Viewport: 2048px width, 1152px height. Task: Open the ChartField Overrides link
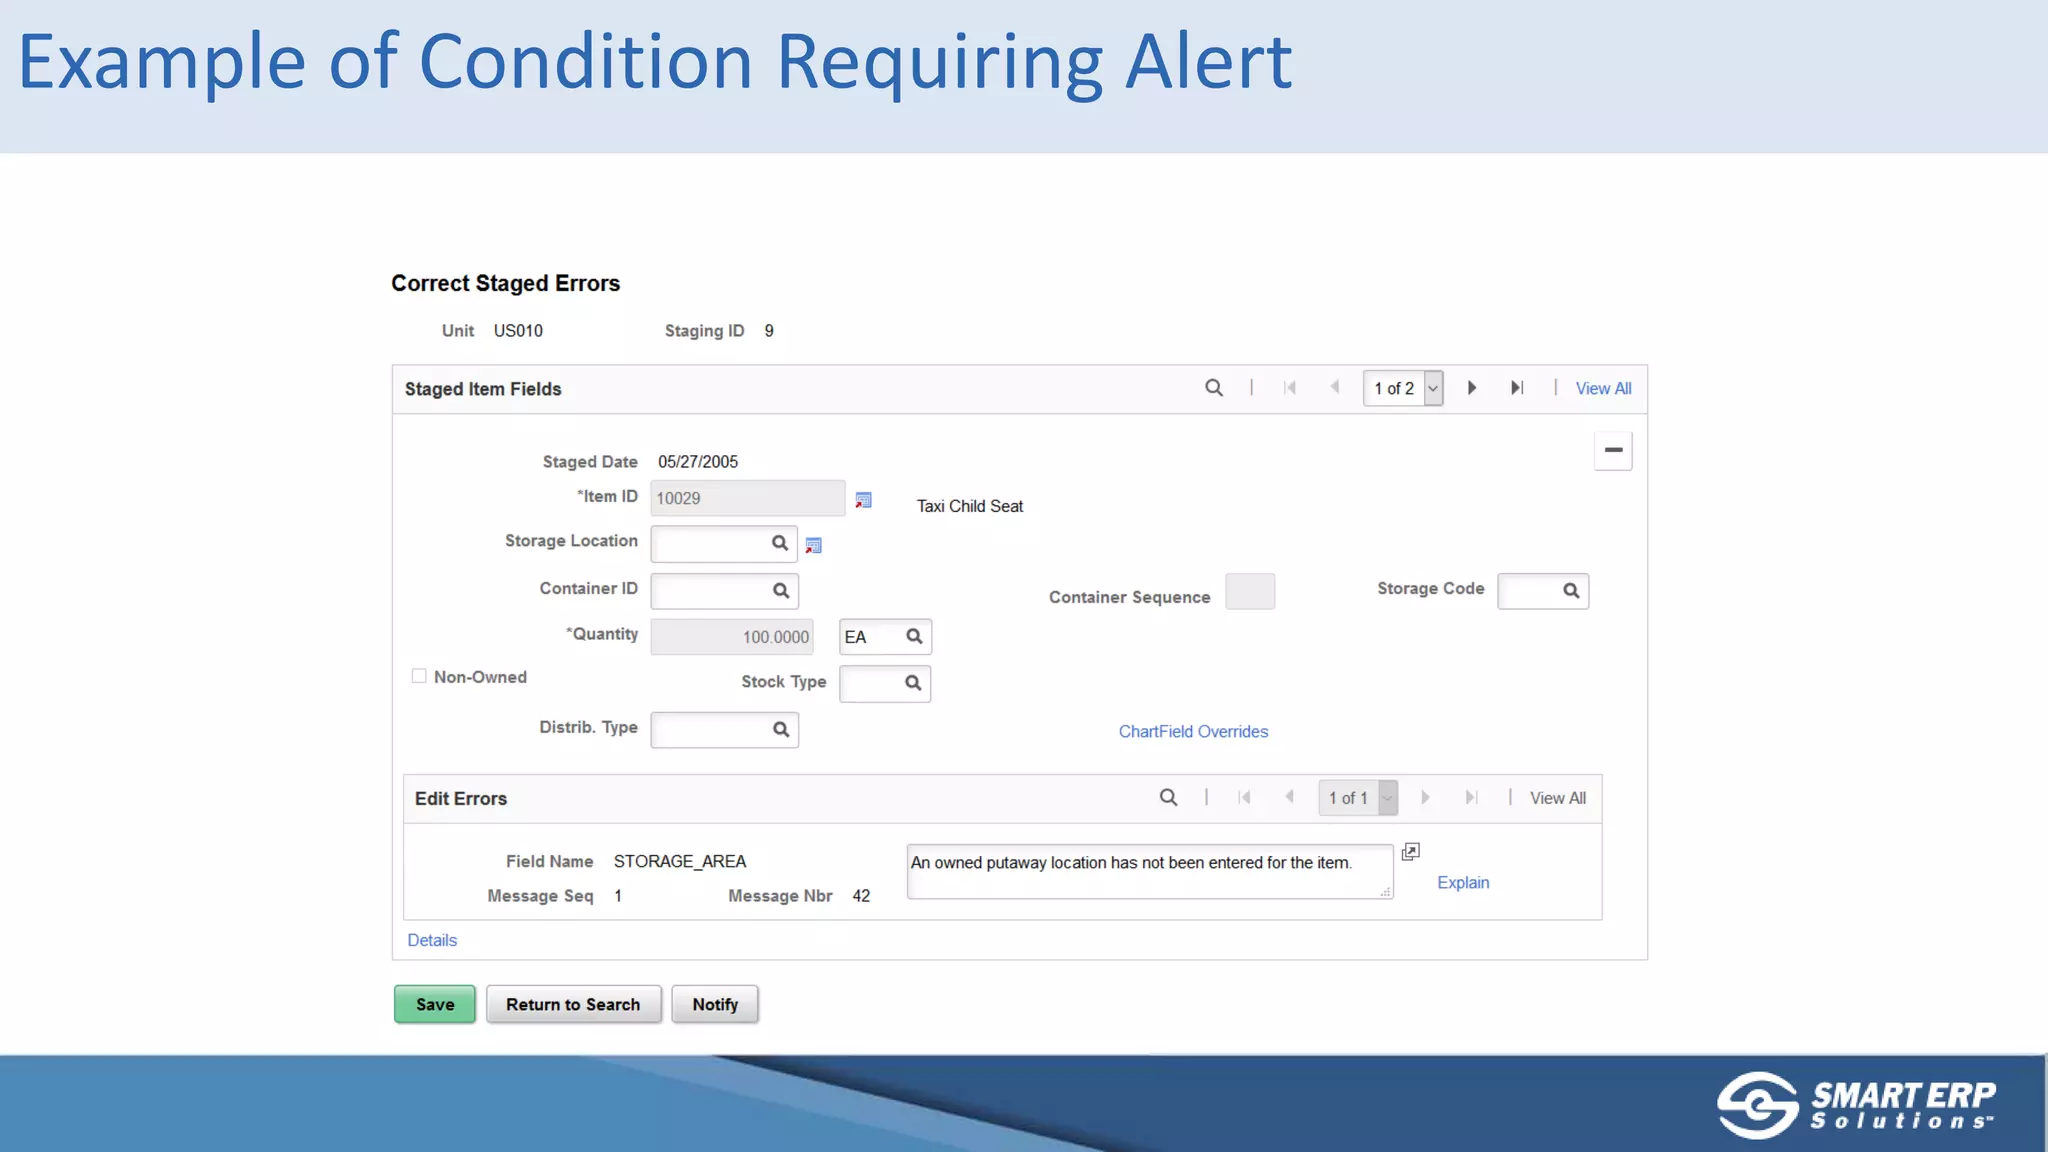(x=1193, y=732)
